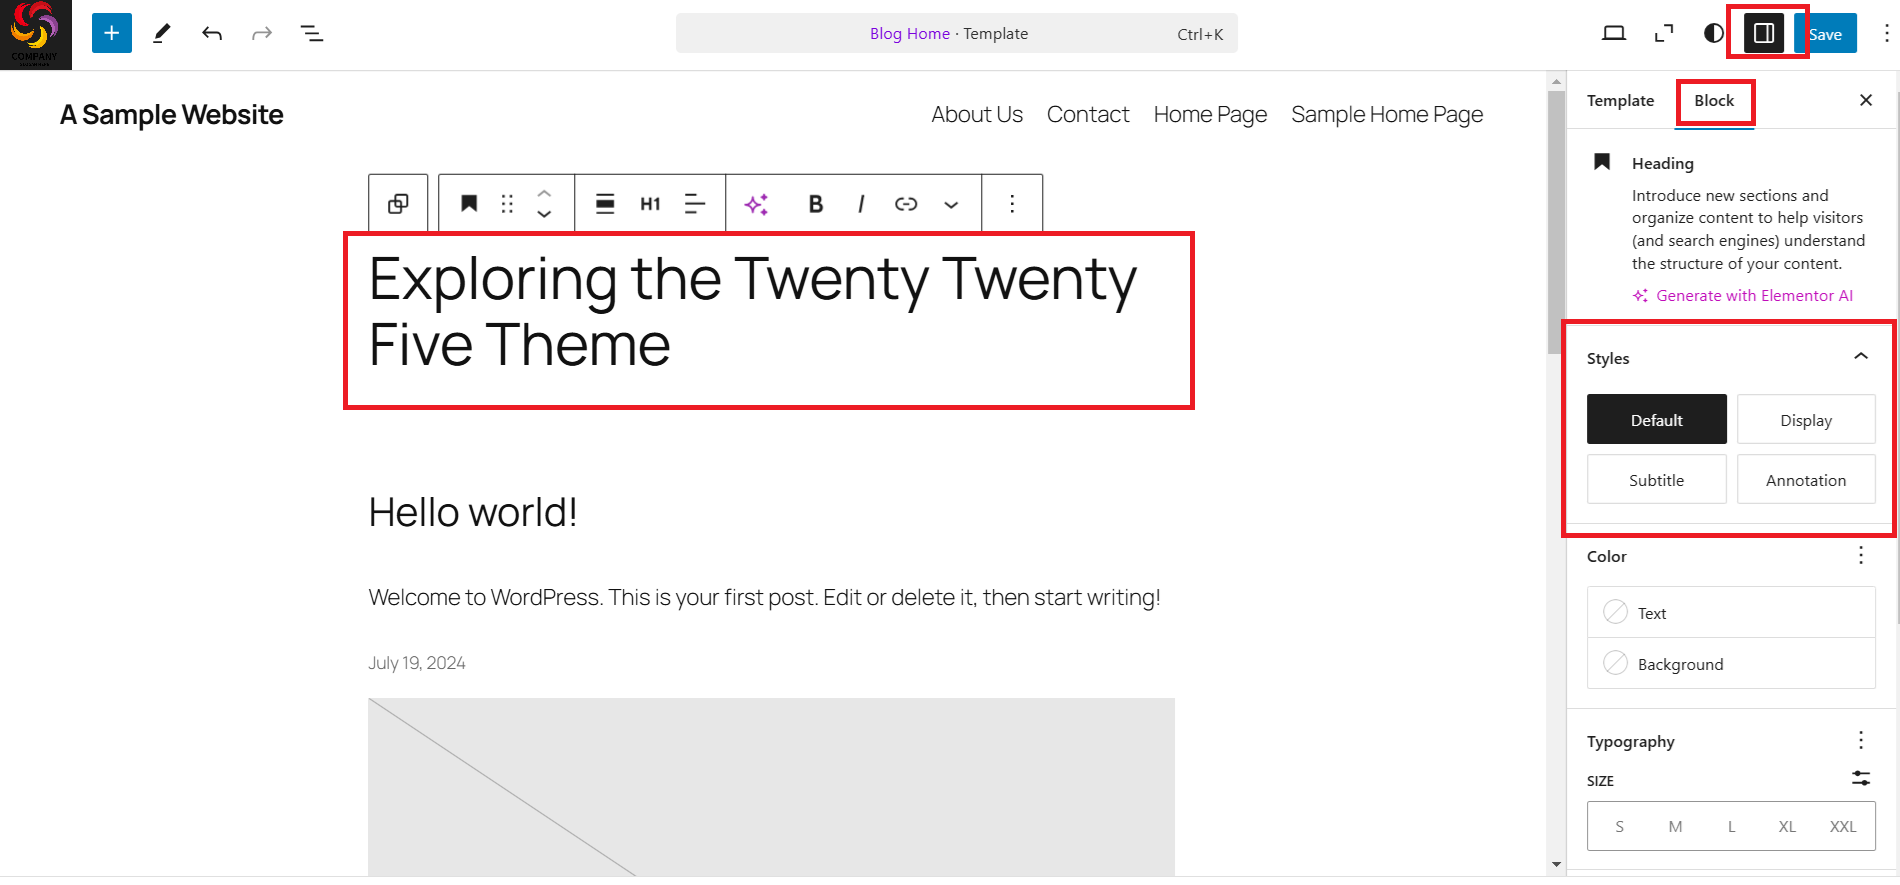
Task: Open the Background color picker
Action: [x=1731, y=664]
